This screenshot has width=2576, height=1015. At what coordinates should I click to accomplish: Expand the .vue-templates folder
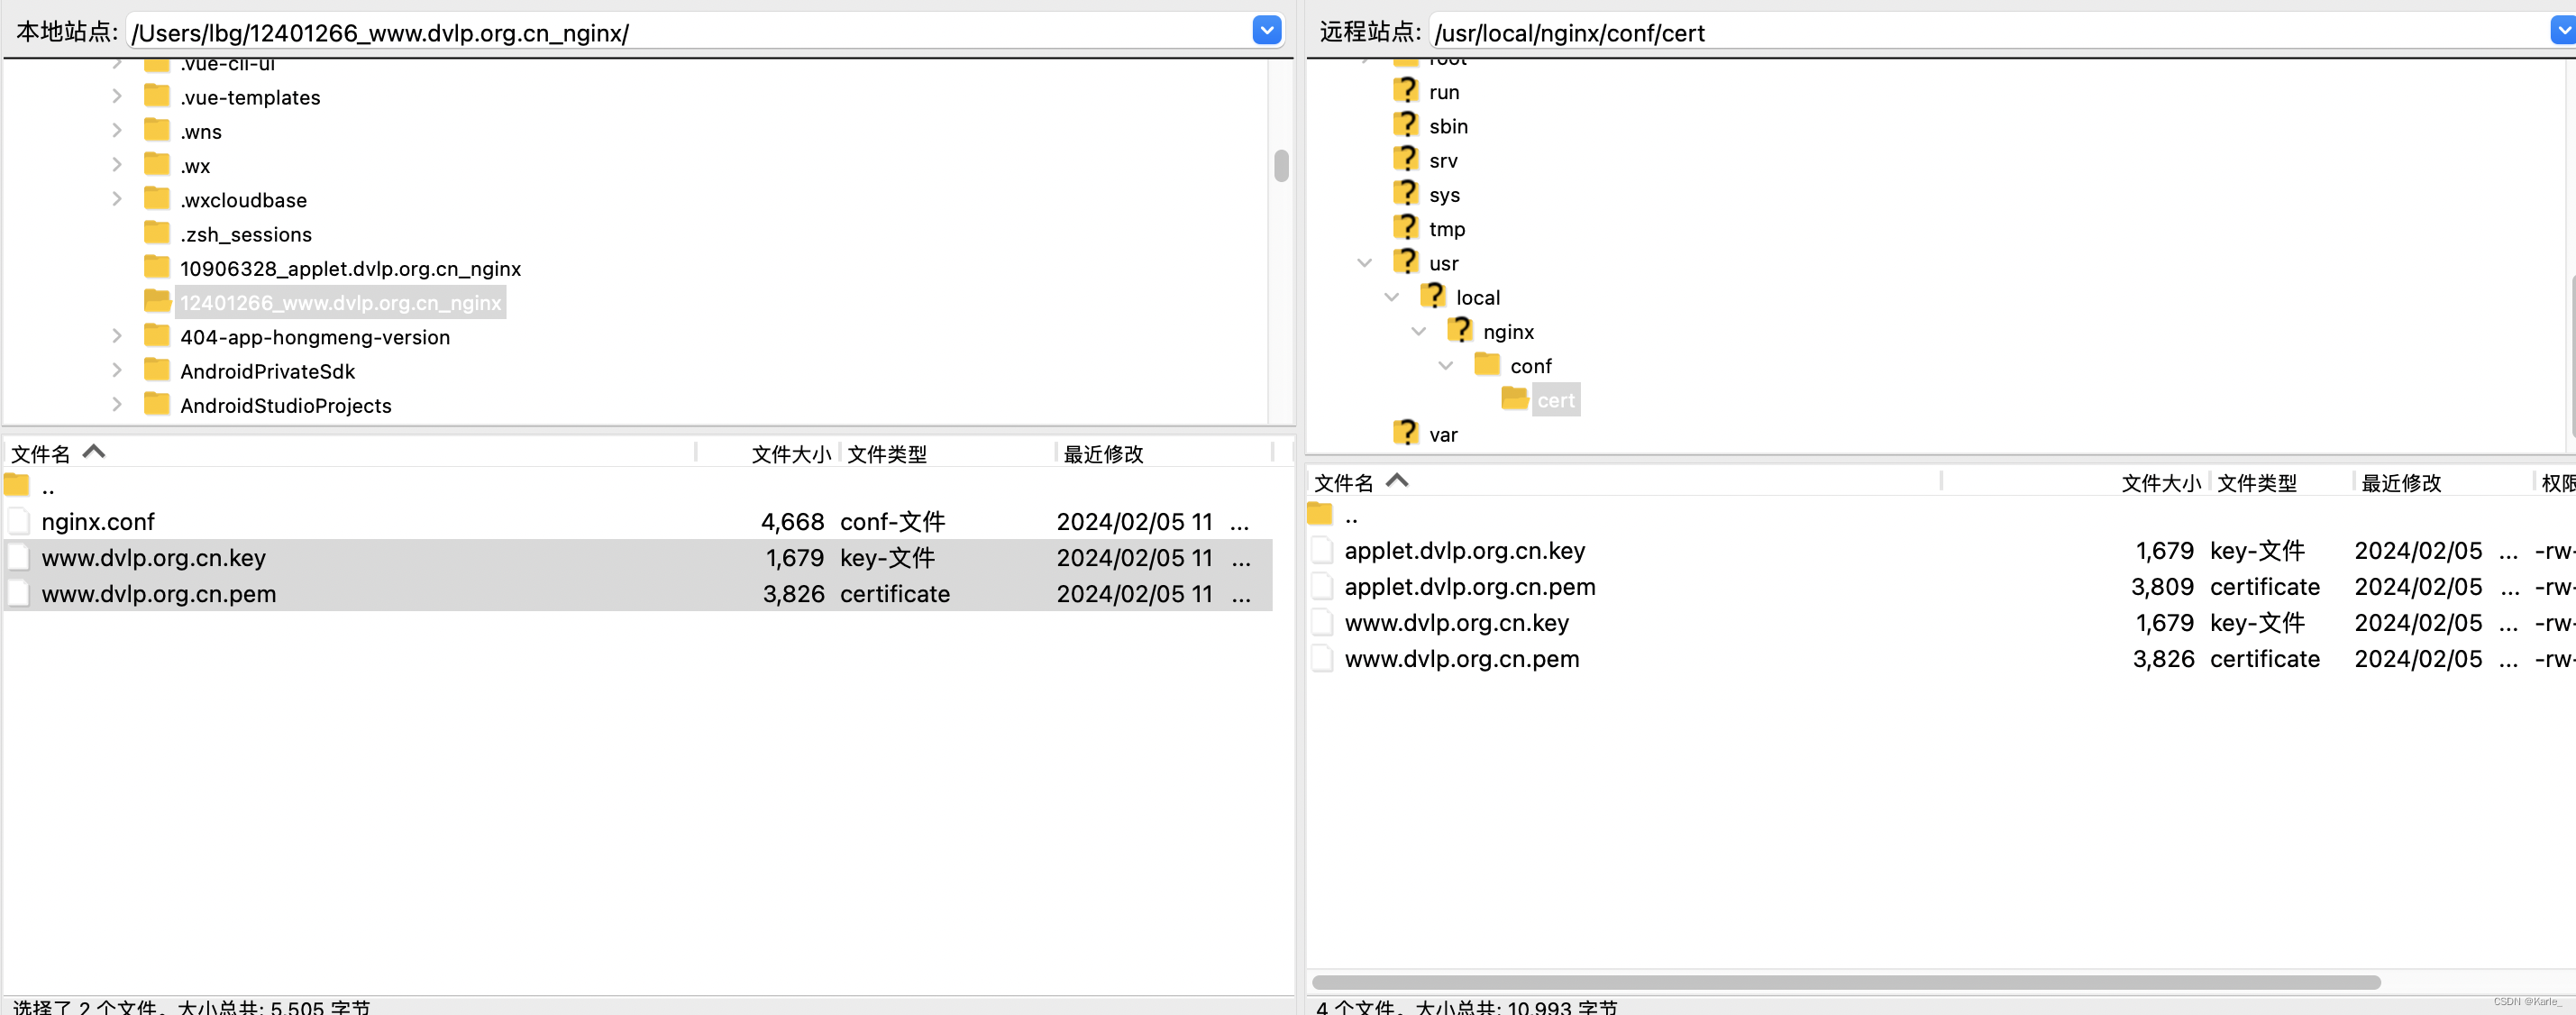pyautogui.click(x=117, y=97)
